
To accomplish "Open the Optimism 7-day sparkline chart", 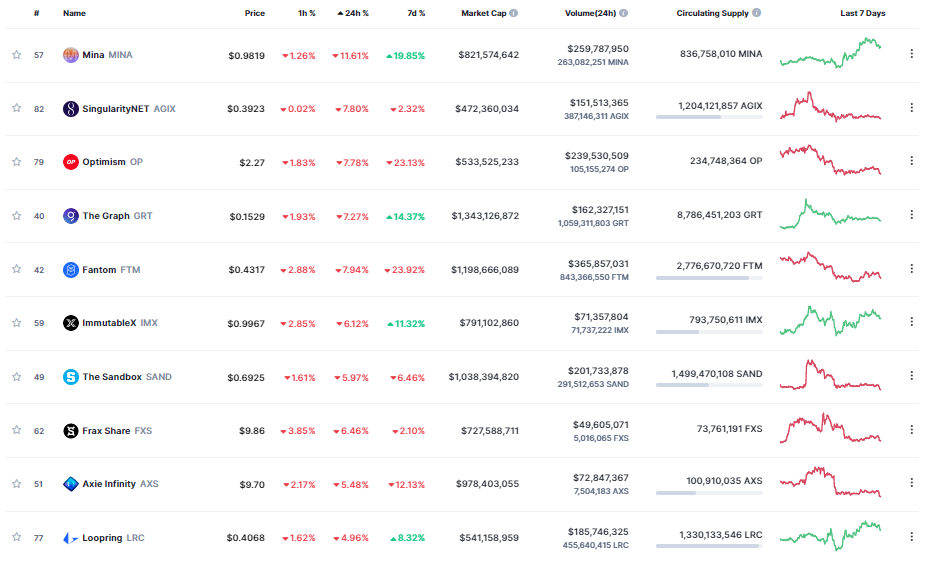I will point(831,160).
